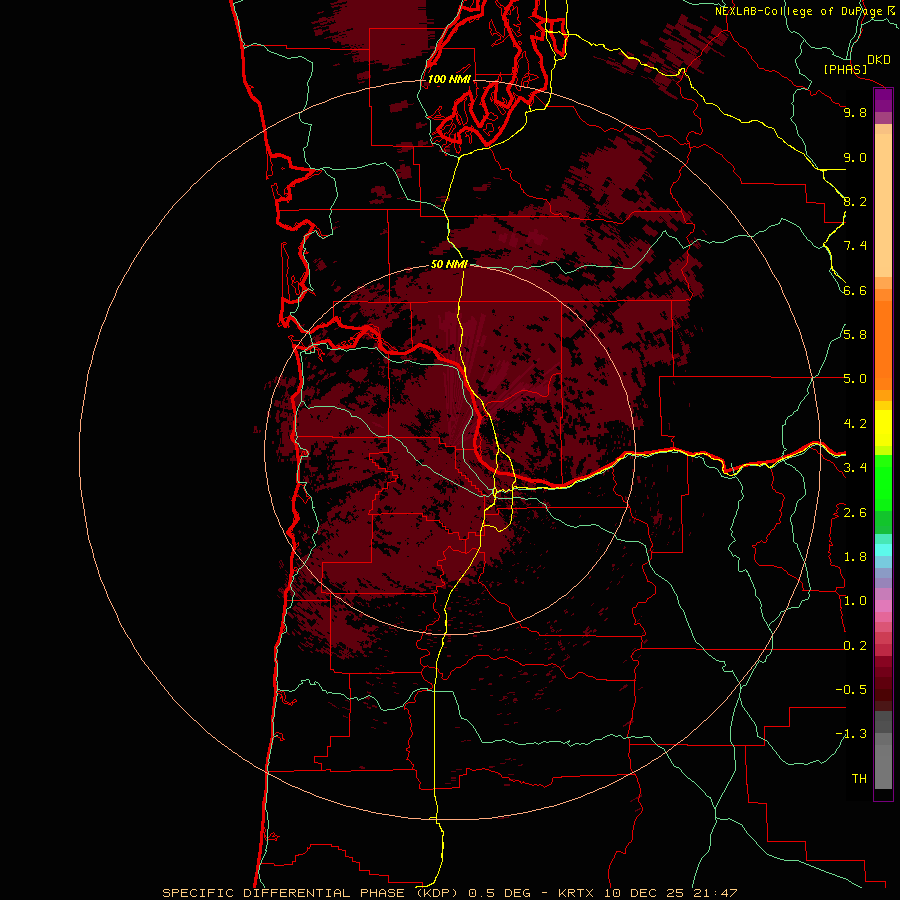Click the NEXLAB-College of DuPage credit text

pyautogui.click(x=798, y=11)
